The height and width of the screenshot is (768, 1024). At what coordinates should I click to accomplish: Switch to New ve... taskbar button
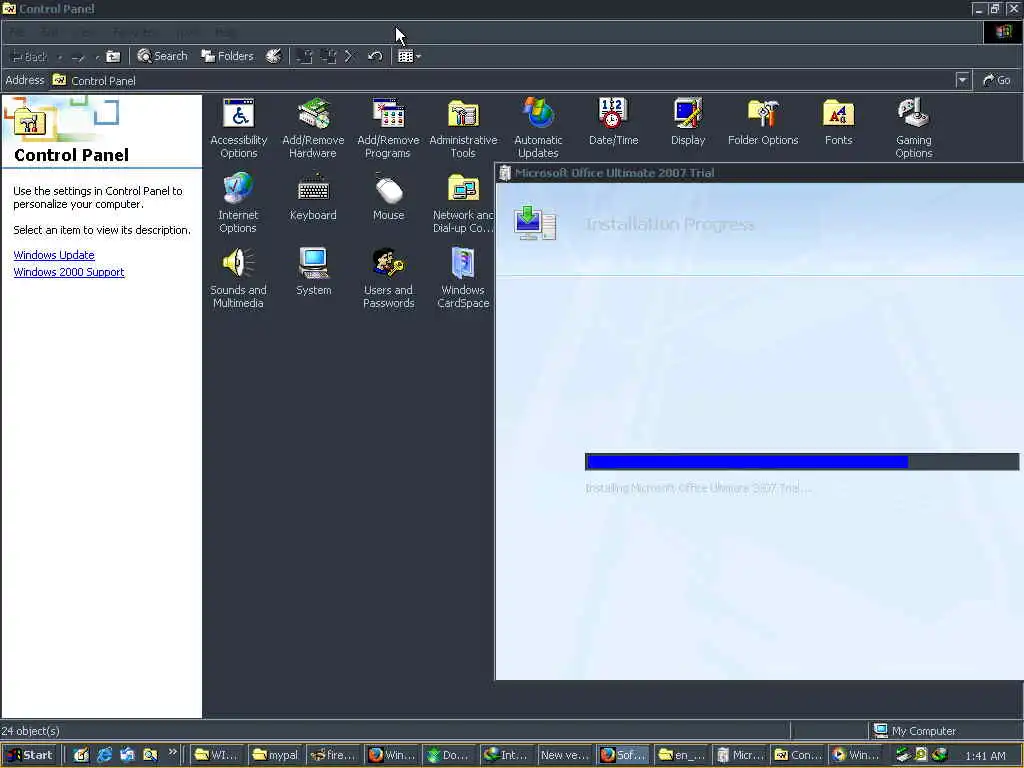565,755
